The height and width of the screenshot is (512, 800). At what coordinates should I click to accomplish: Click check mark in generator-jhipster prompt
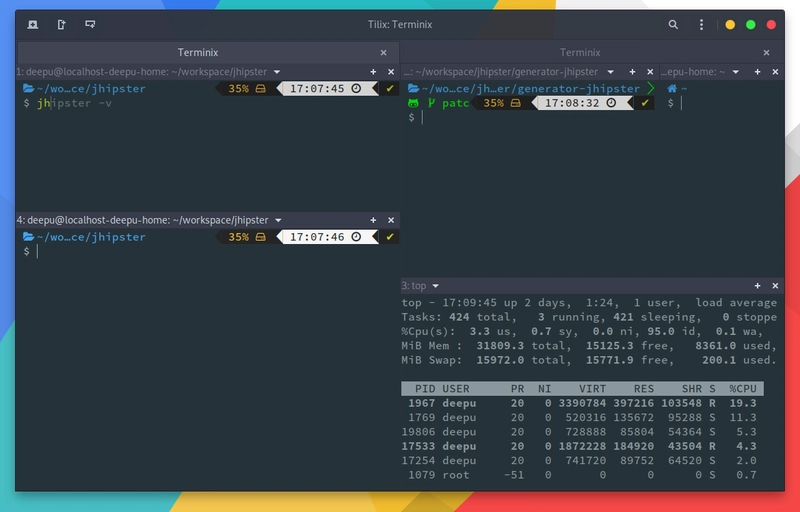click(x=645, y=103)
